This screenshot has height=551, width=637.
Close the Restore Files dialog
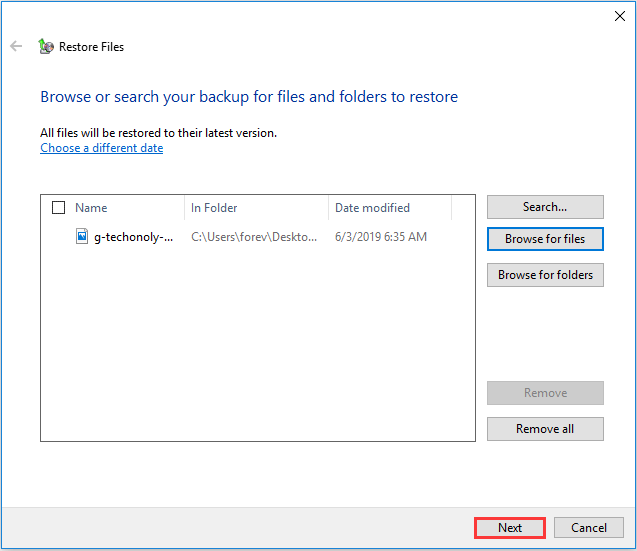click(619, 16)
